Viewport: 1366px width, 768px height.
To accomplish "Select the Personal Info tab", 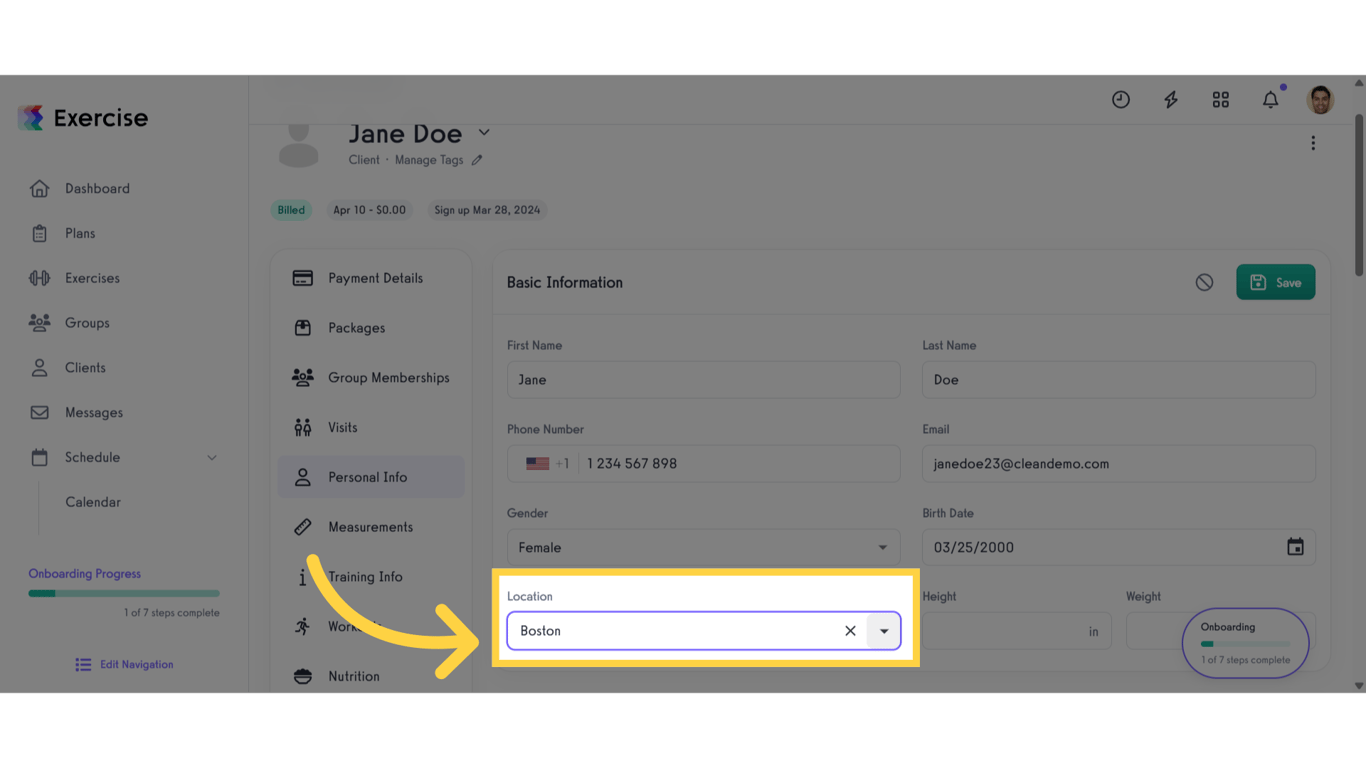I will (371, 477).
